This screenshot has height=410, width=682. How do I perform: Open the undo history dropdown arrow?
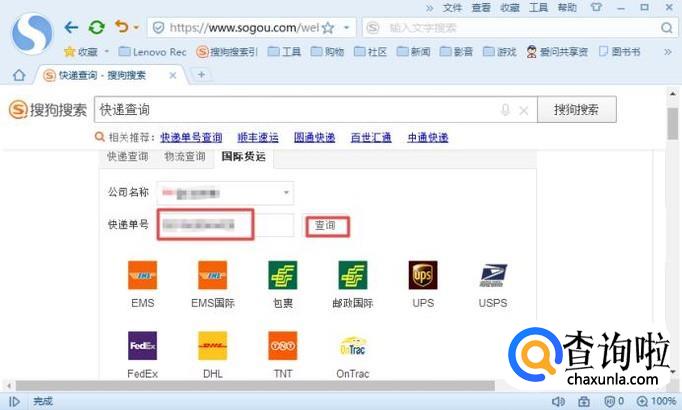[x=136, y=28]
